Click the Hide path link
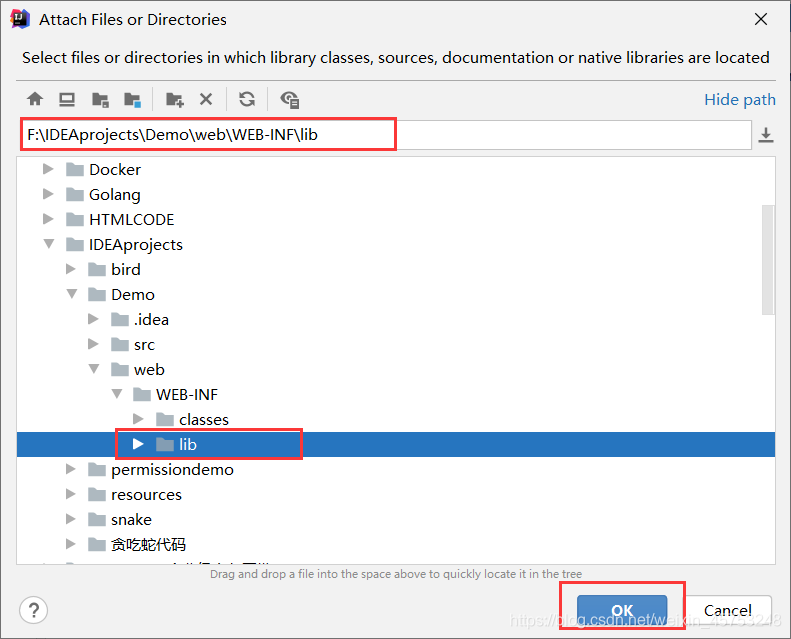 click(x=740, y=99)
